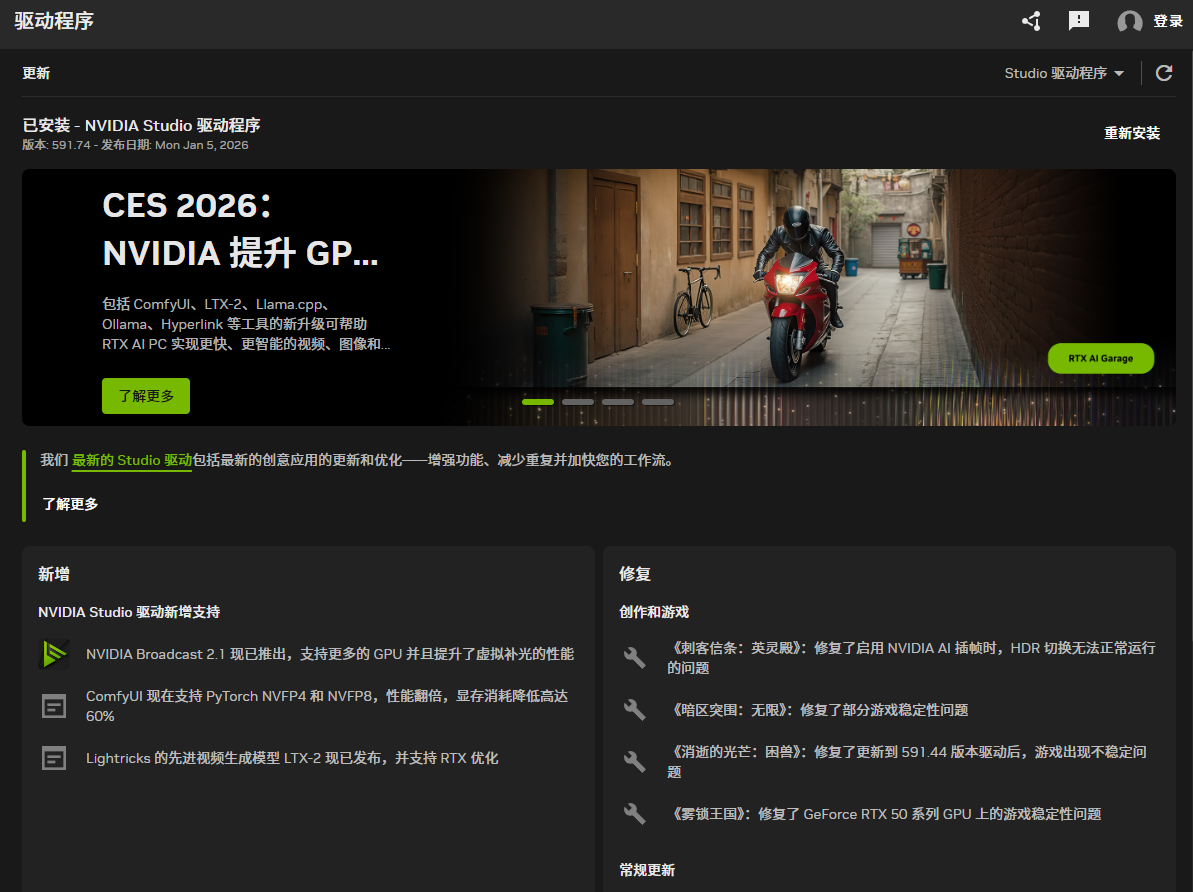This screenshot has height=892, width=1193.
Task: Jump to the fourth banner carousel slide
Action: 658,402
